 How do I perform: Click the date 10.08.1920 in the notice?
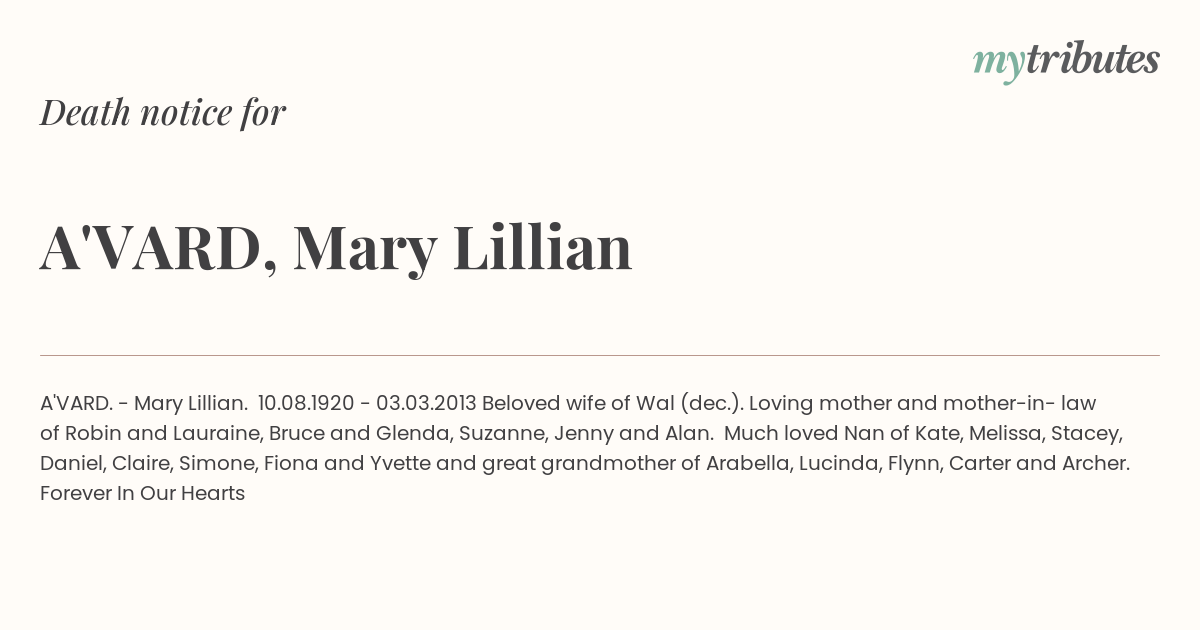click(x=306, y=403)
